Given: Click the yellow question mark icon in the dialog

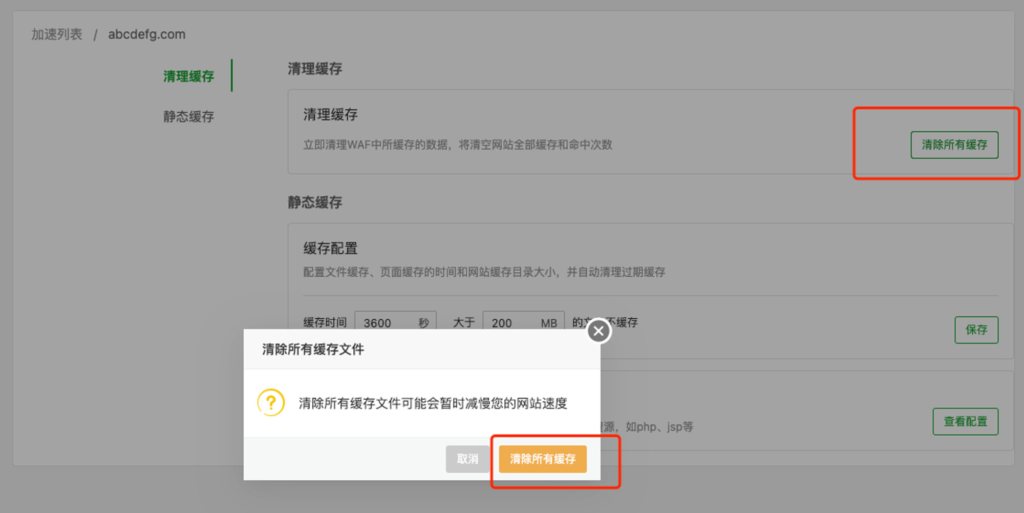Looking at the screenshot, I should pyautogui.click(x=271, y=403).
